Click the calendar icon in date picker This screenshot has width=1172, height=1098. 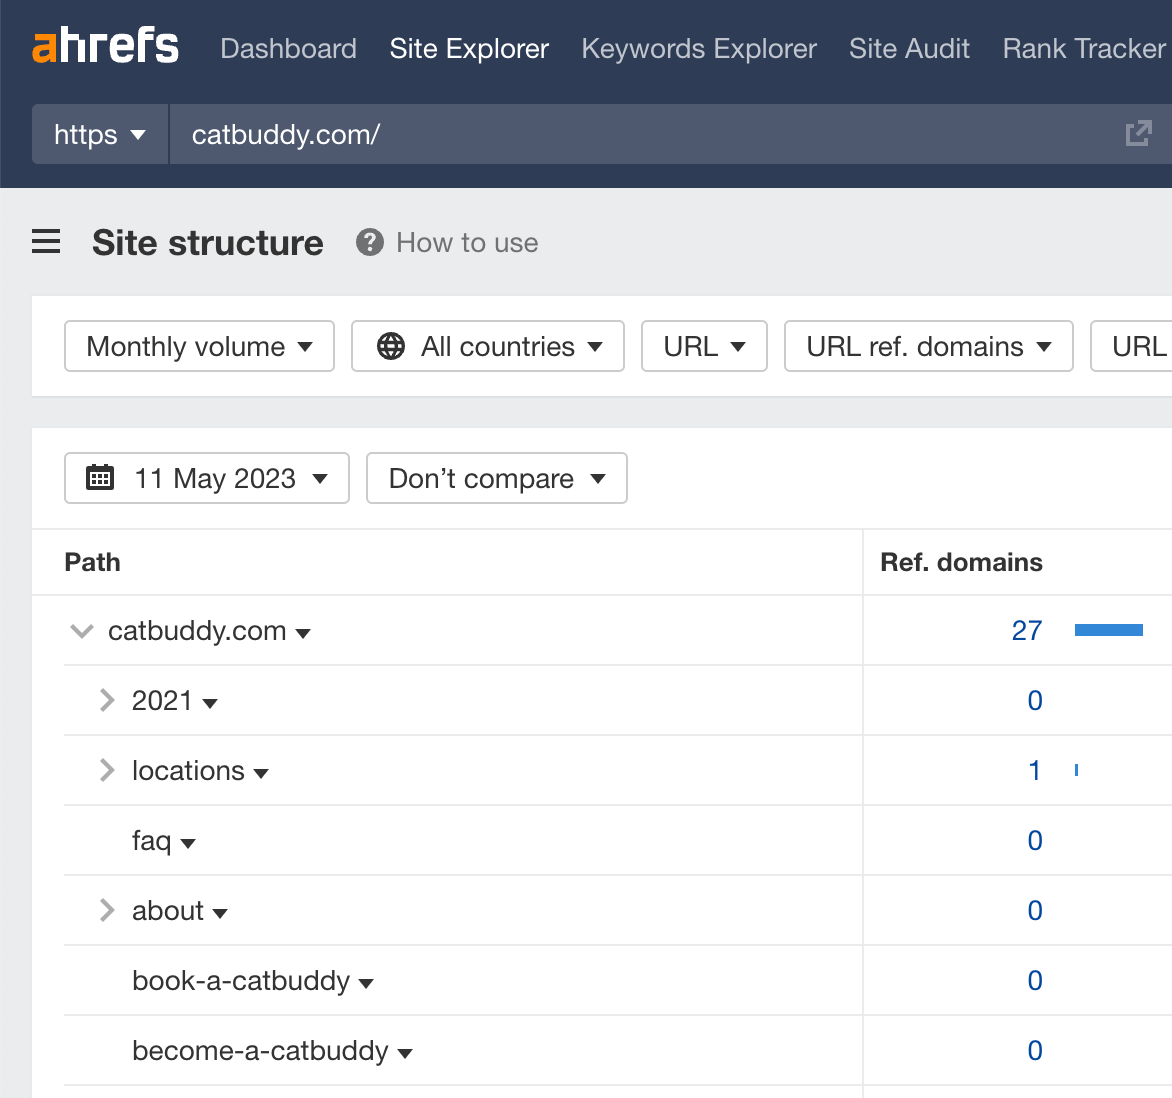coord(101,478)
